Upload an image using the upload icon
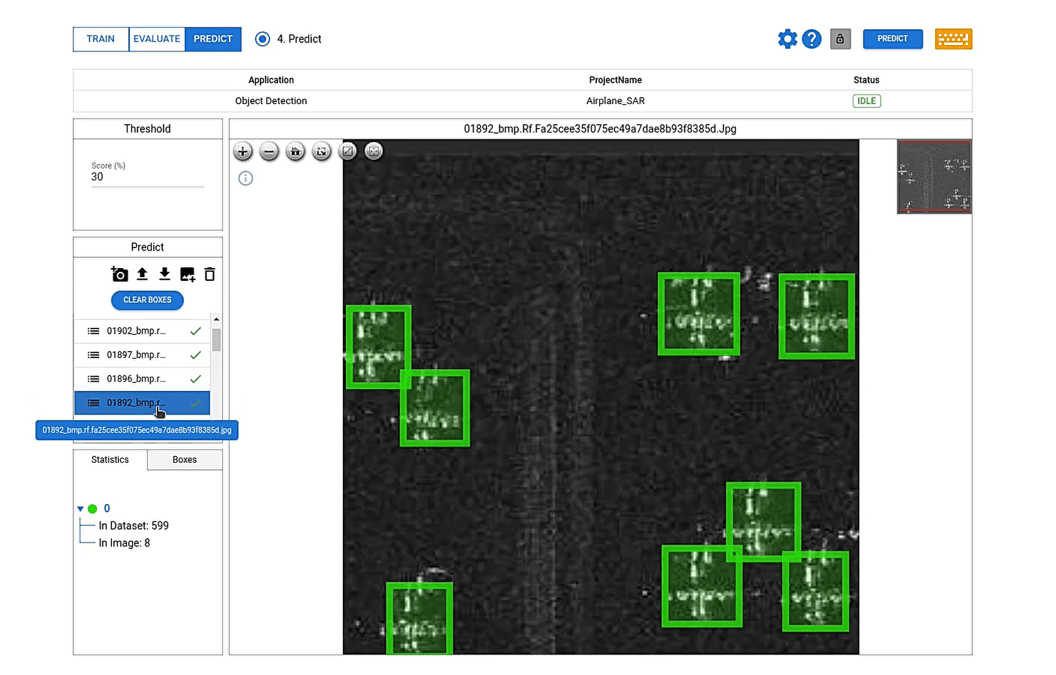The width and height of the screenshot is (1056, 675). [x=142, y=273]
